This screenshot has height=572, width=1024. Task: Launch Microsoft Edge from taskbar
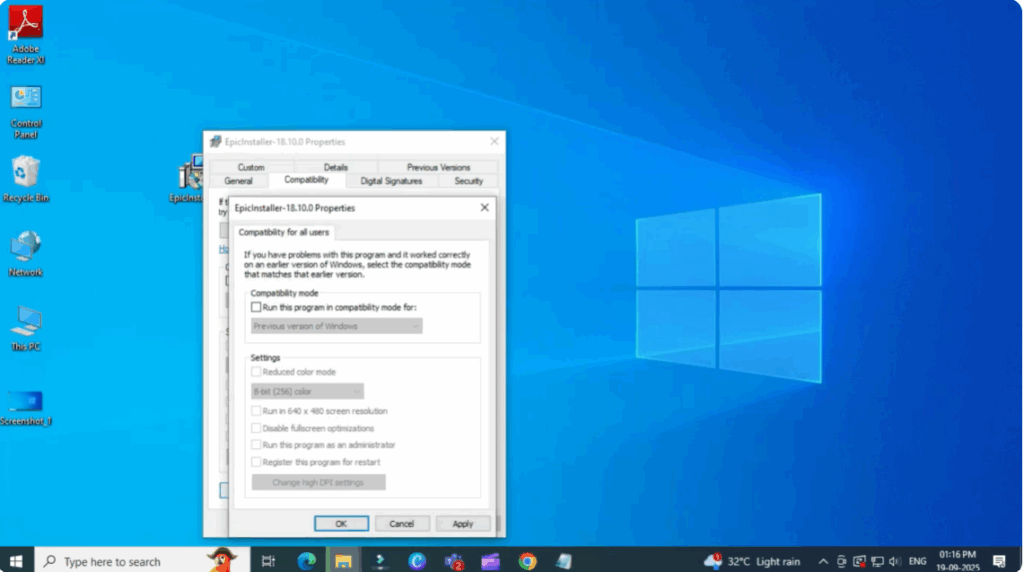tap(306, 561)
